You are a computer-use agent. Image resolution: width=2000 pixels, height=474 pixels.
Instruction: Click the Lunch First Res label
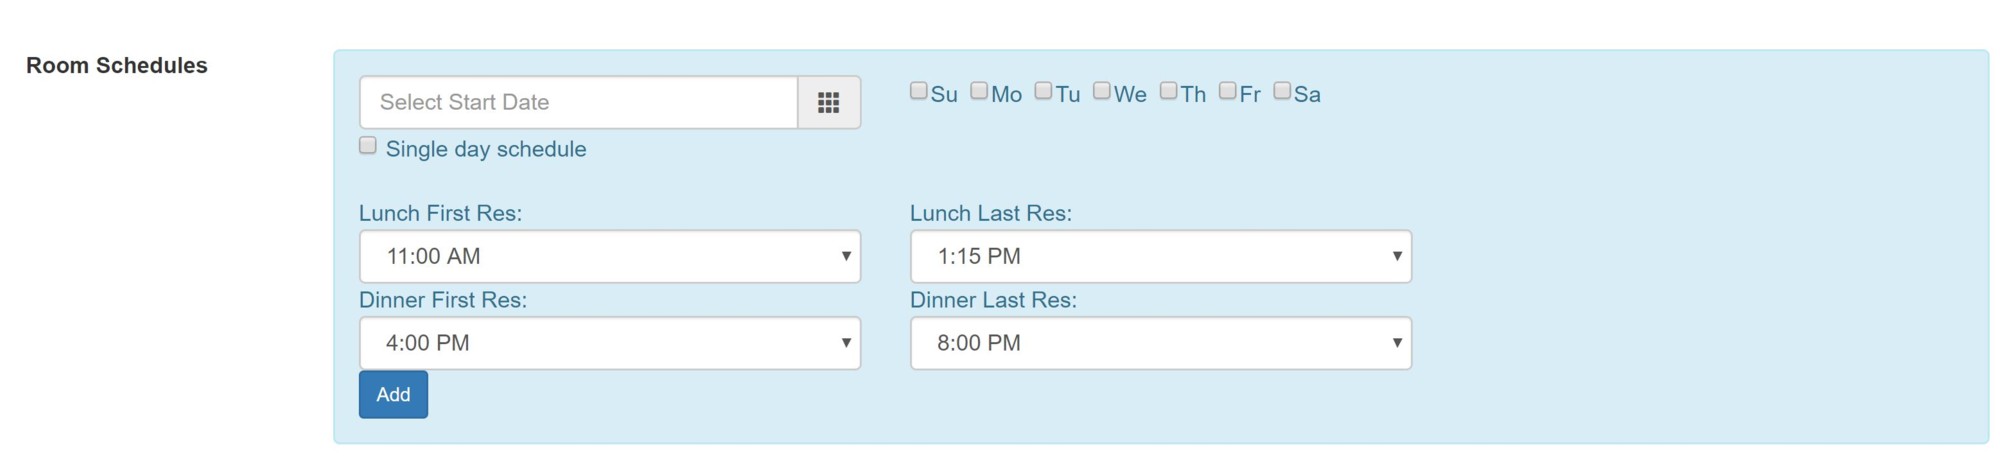[440, 213]
